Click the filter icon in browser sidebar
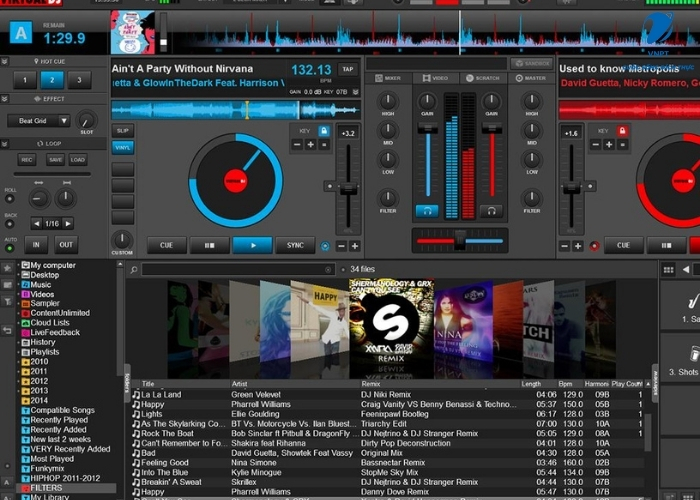This screenshot has height=500, width=700. 7,302
